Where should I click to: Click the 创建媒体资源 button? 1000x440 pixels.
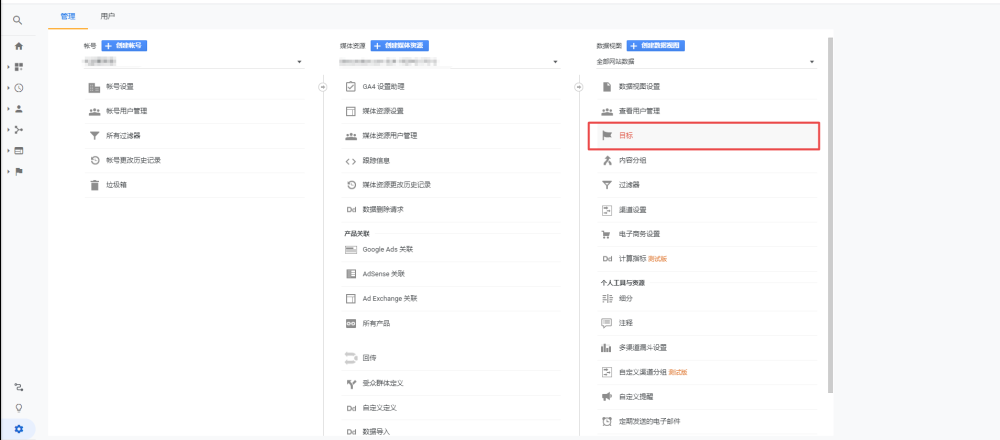tap(398, 46)
